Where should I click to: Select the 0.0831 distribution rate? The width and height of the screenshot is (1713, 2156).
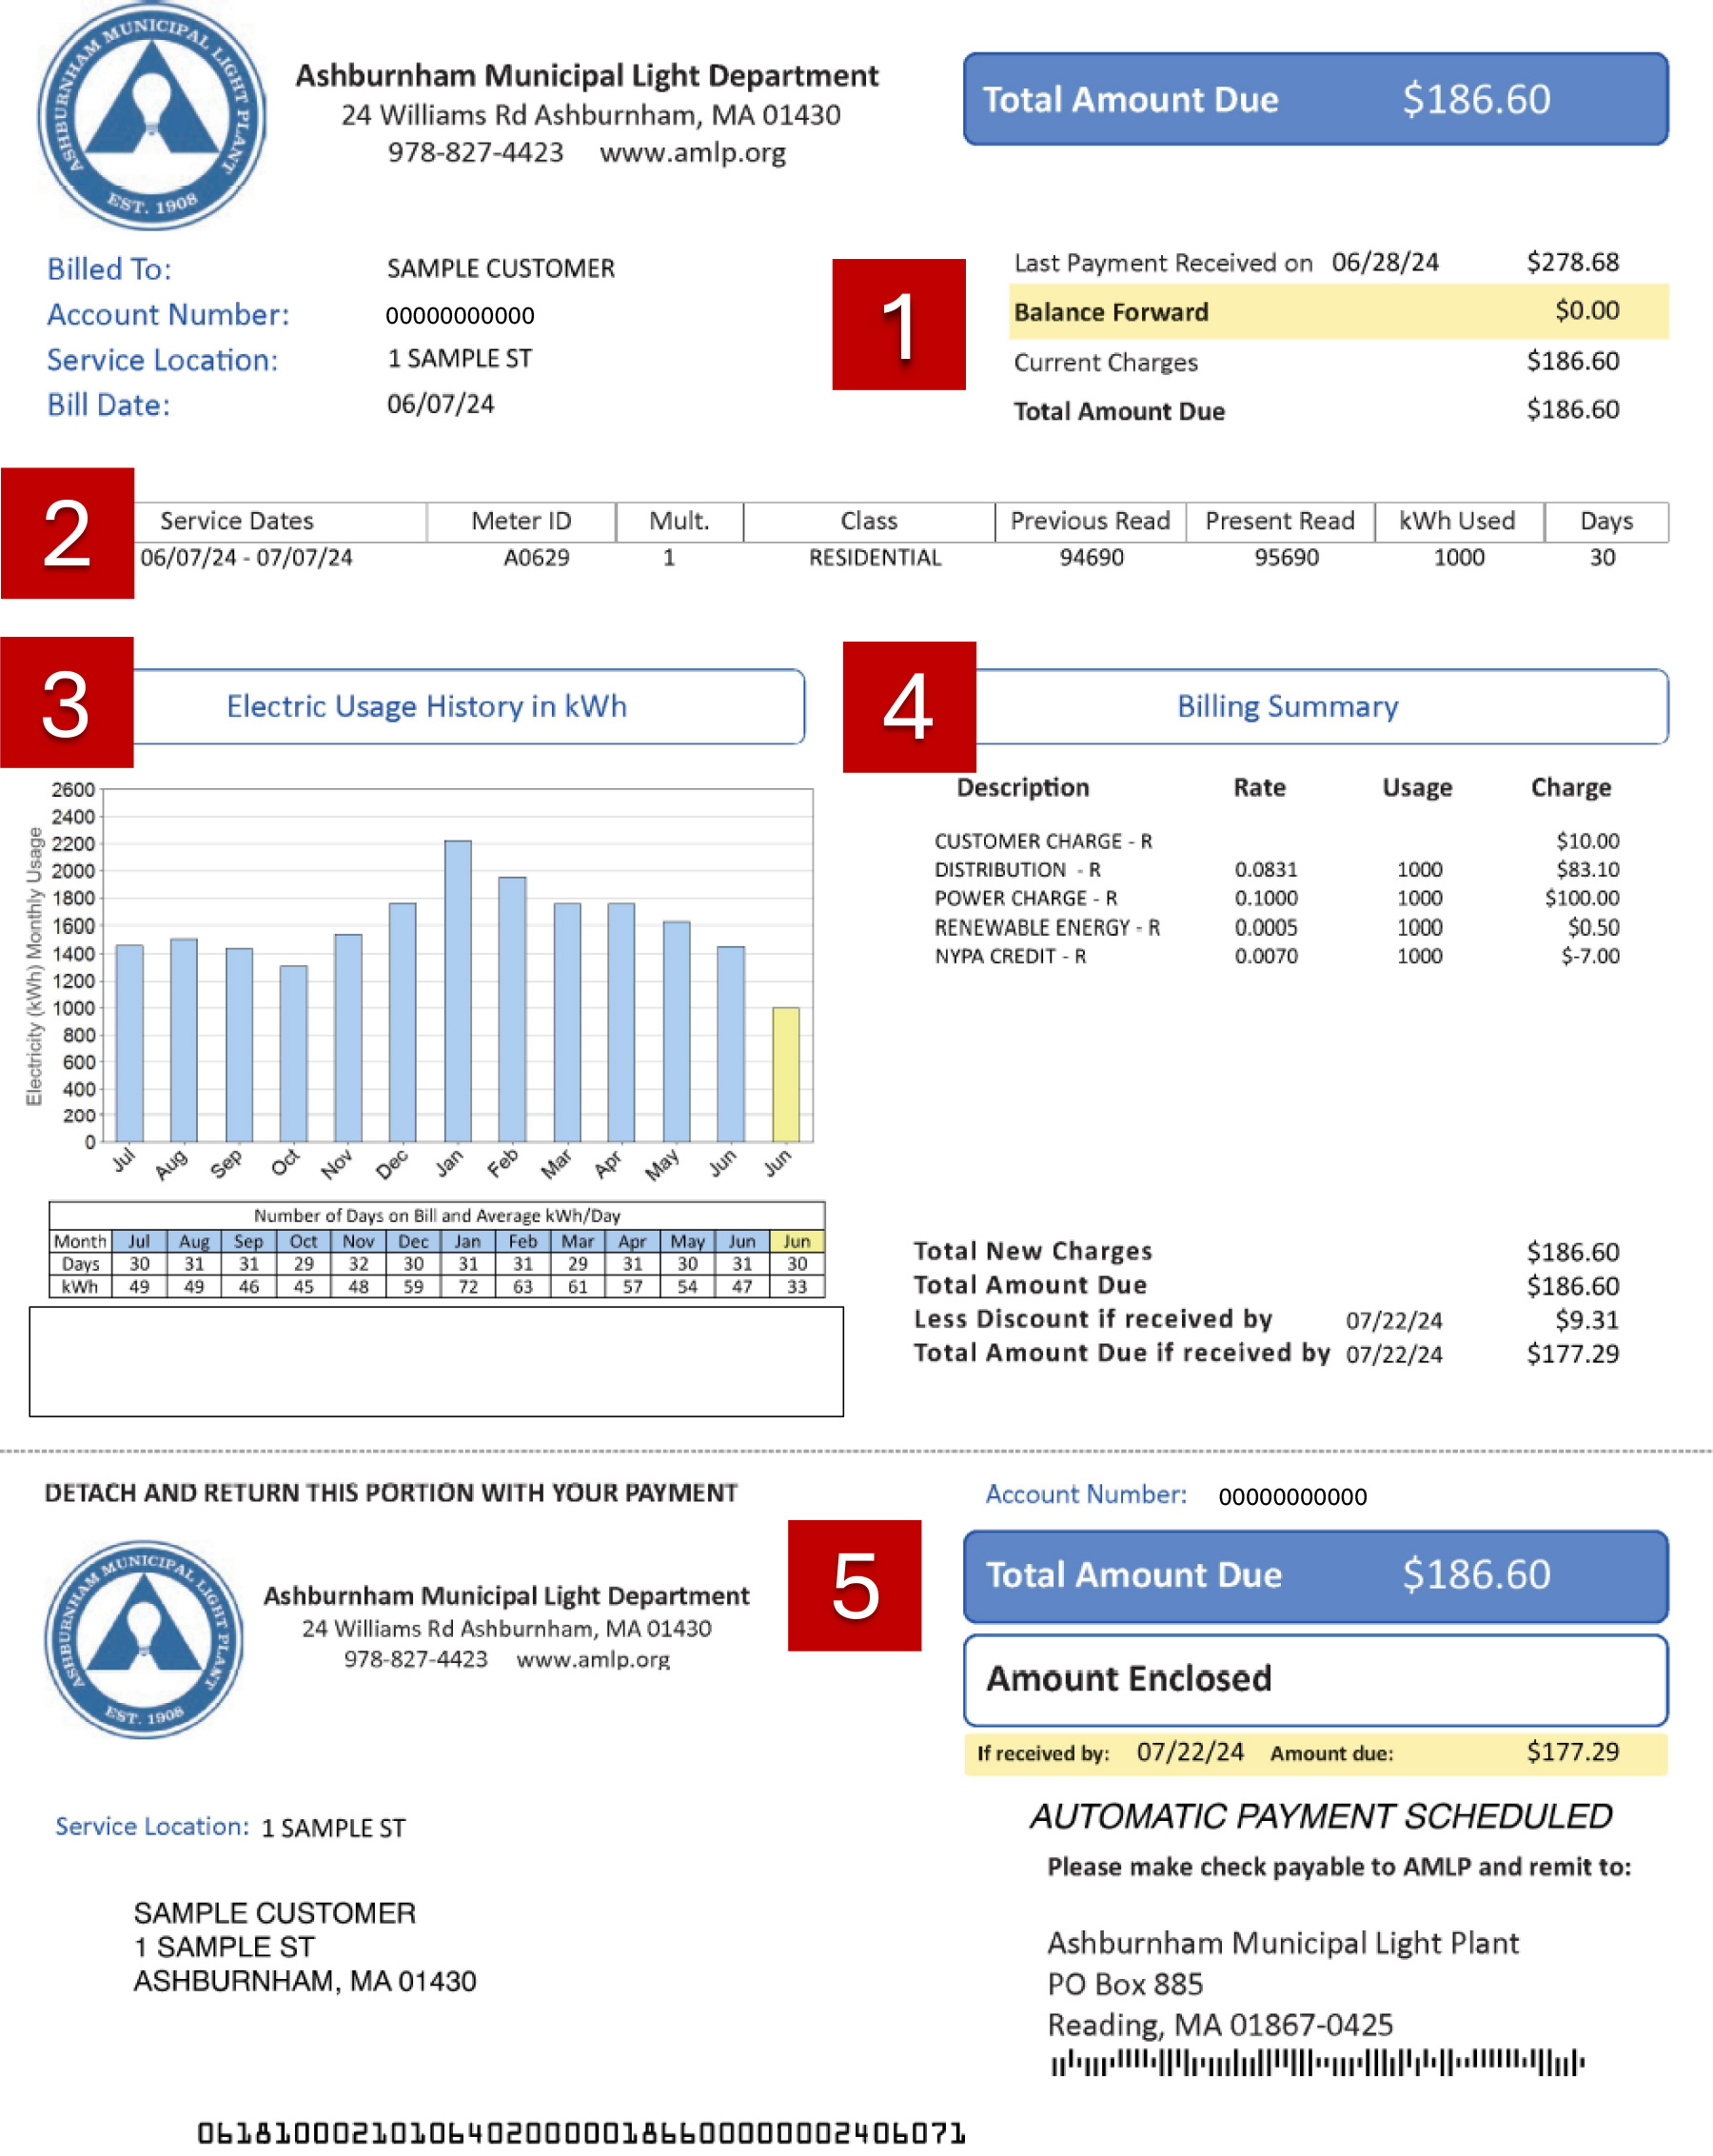coord(1265,870)
